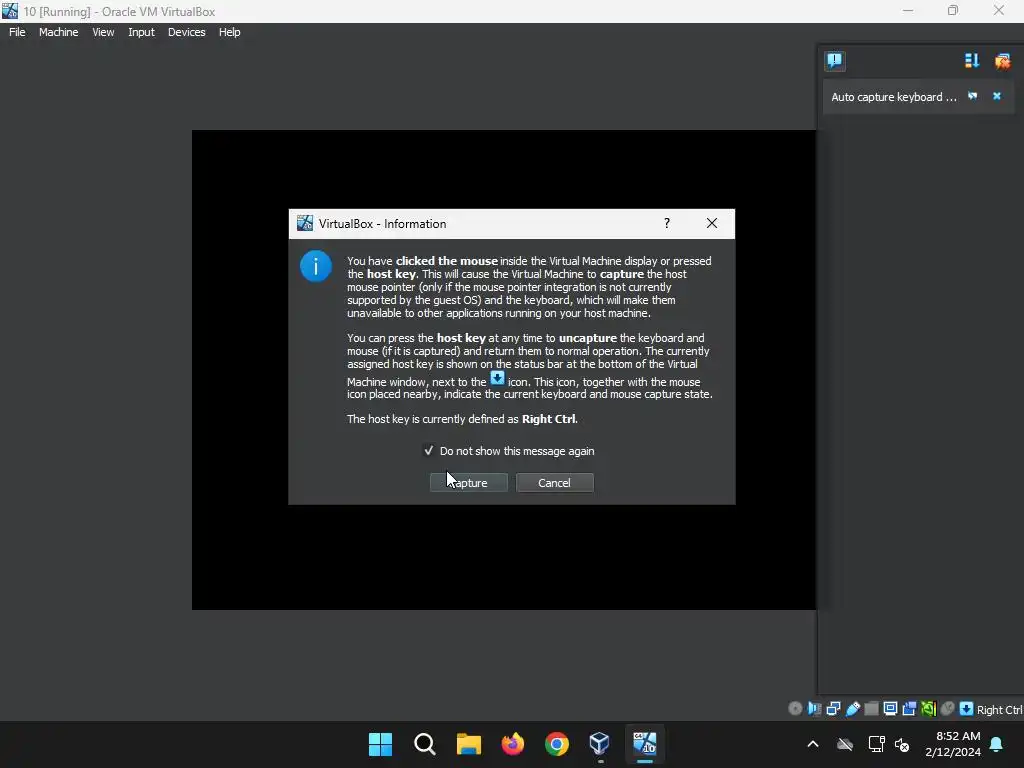Launch Chrome from the taskbar
The image size is (1024, 768).
coord(556,744)
